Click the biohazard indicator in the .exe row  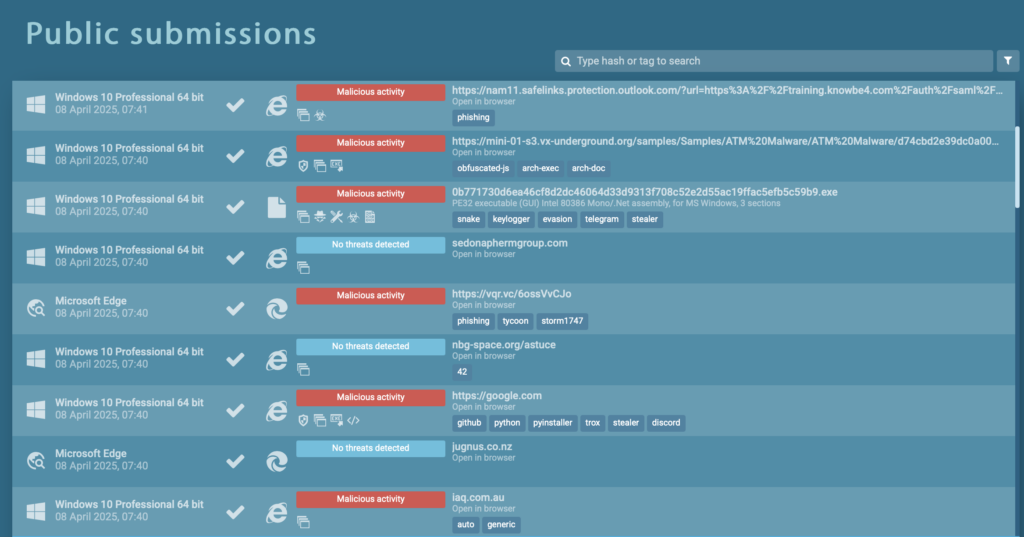coord(353,218)
